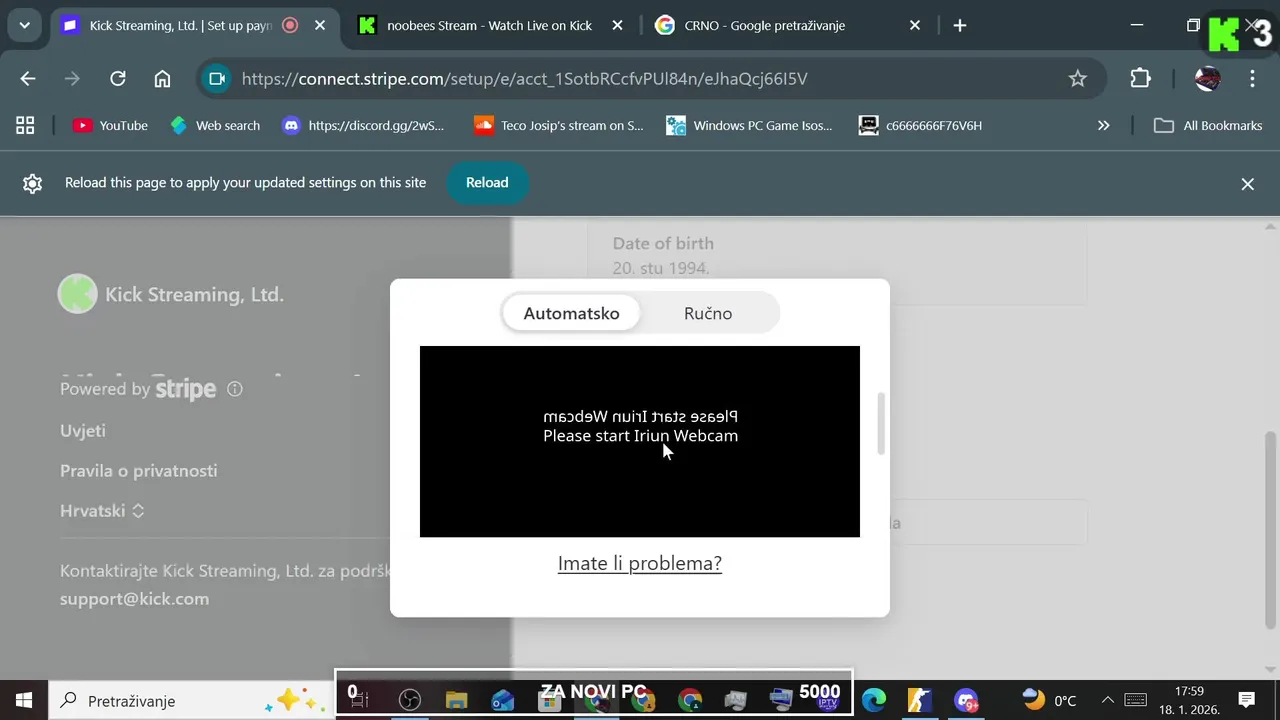Go back to the previous page

[28, 79]
